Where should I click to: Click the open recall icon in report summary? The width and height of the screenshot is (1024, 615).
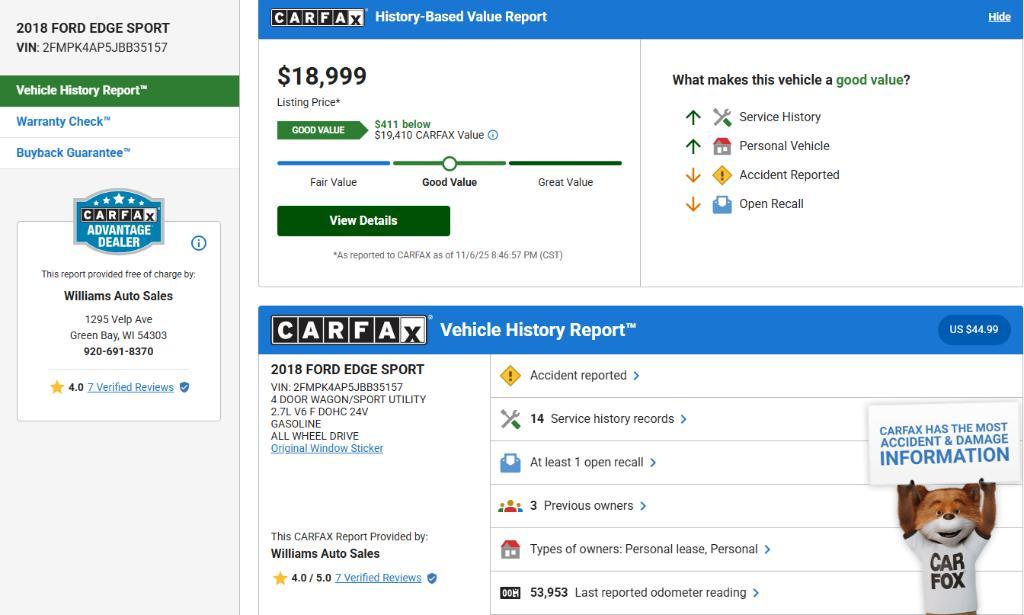(510, 462)
